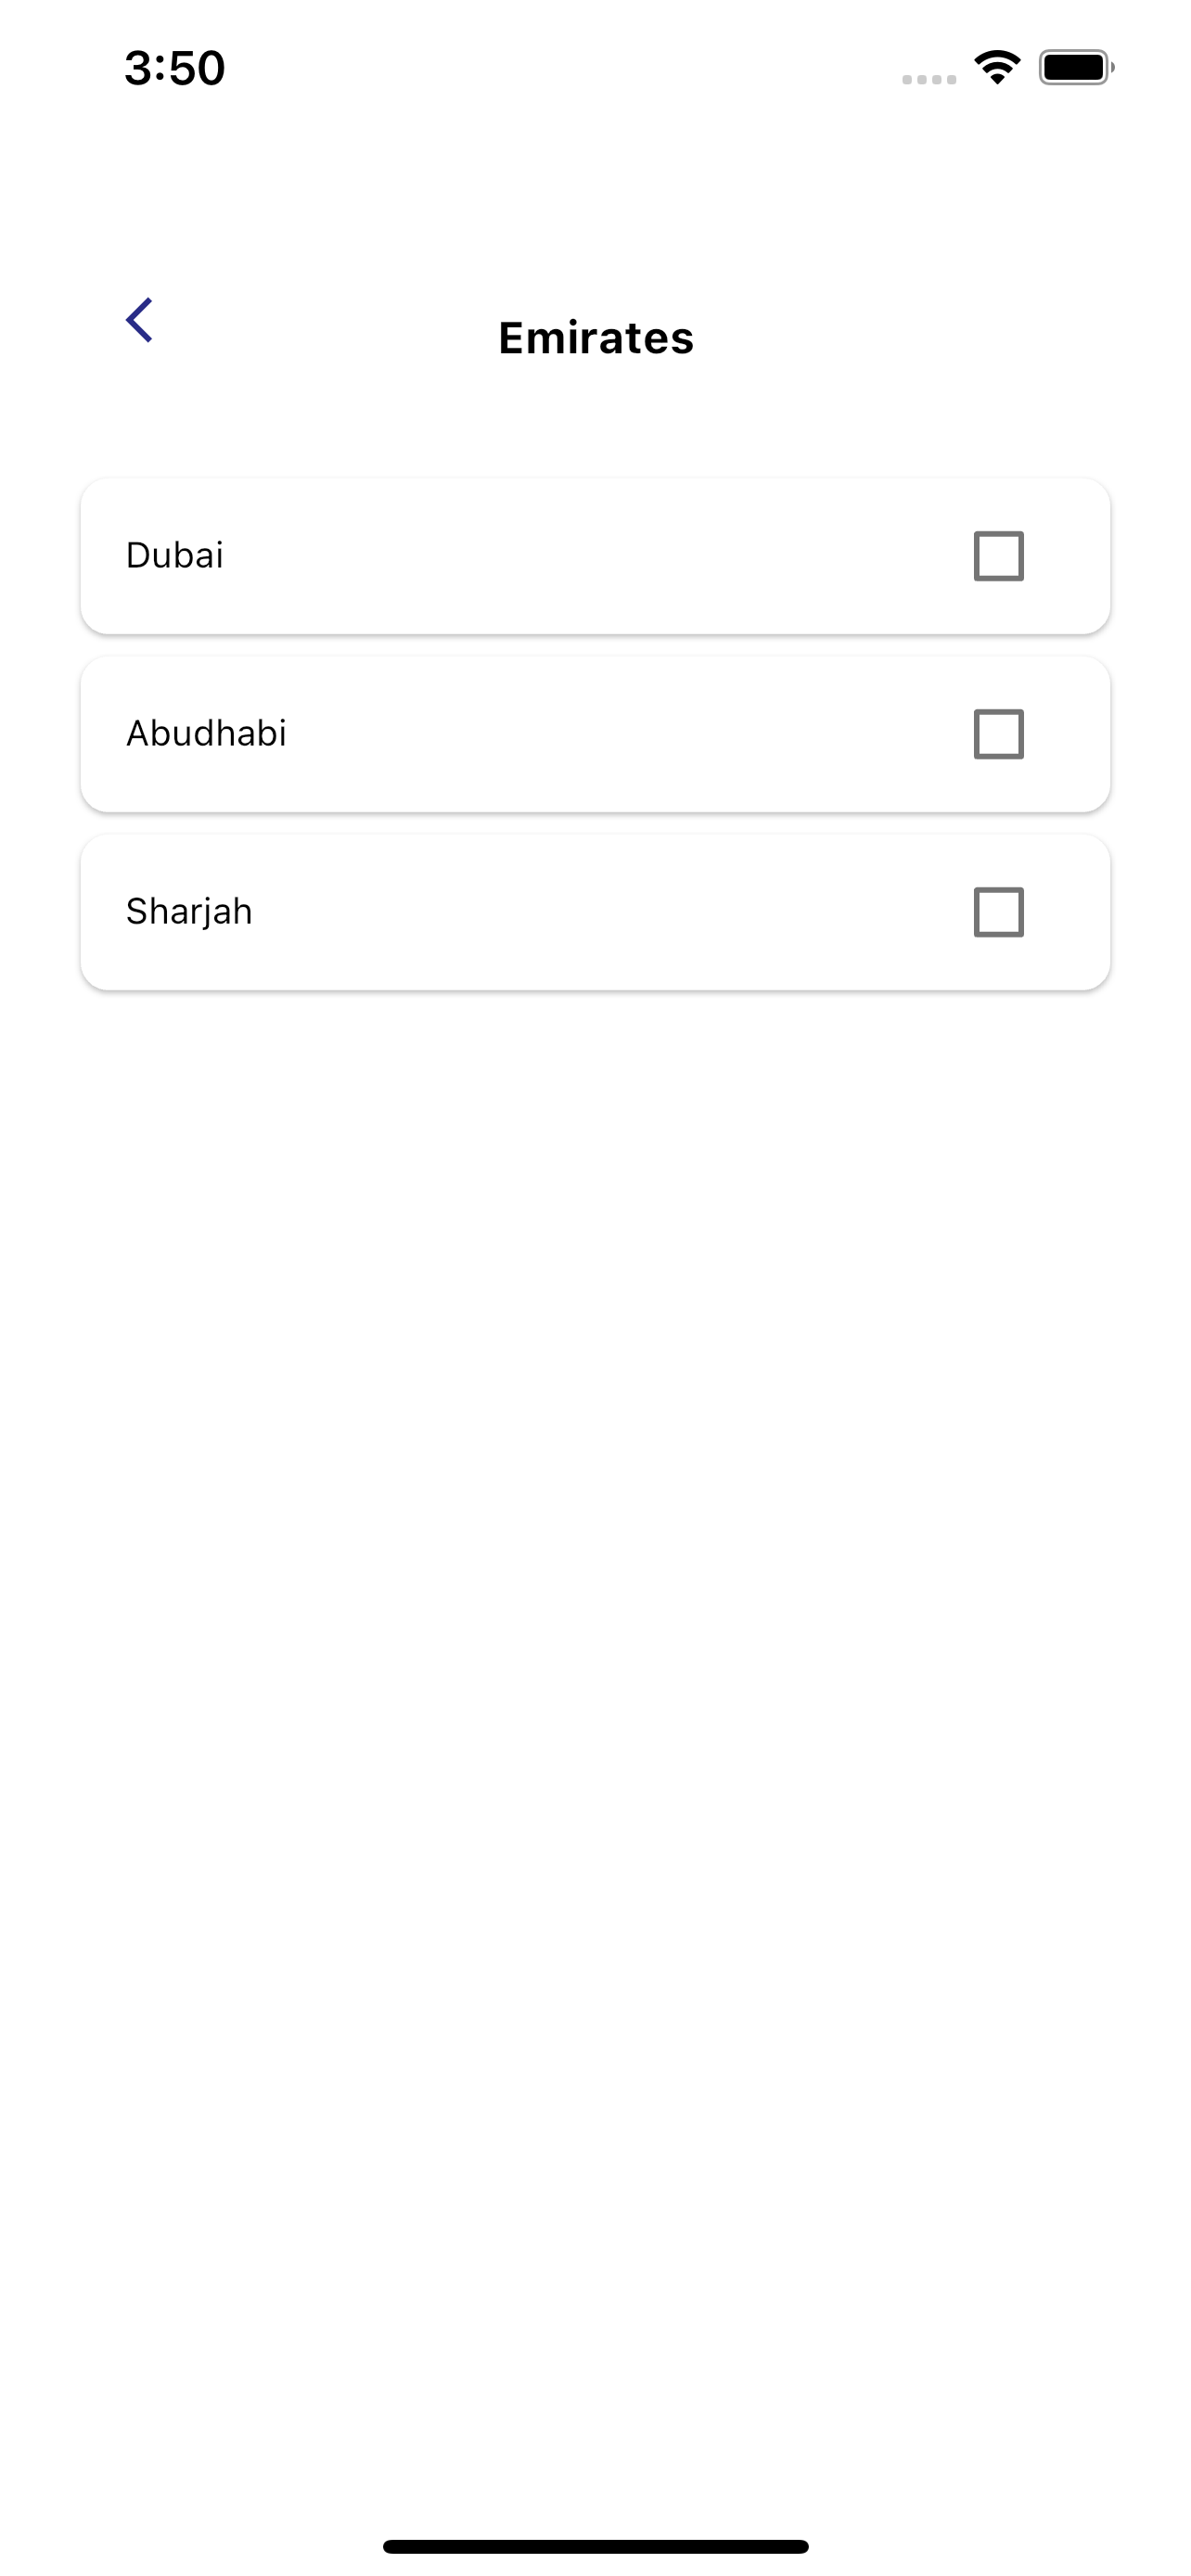Tick the Abudhabi checkbox
1191x2576 pixels.
pos(998,734)
